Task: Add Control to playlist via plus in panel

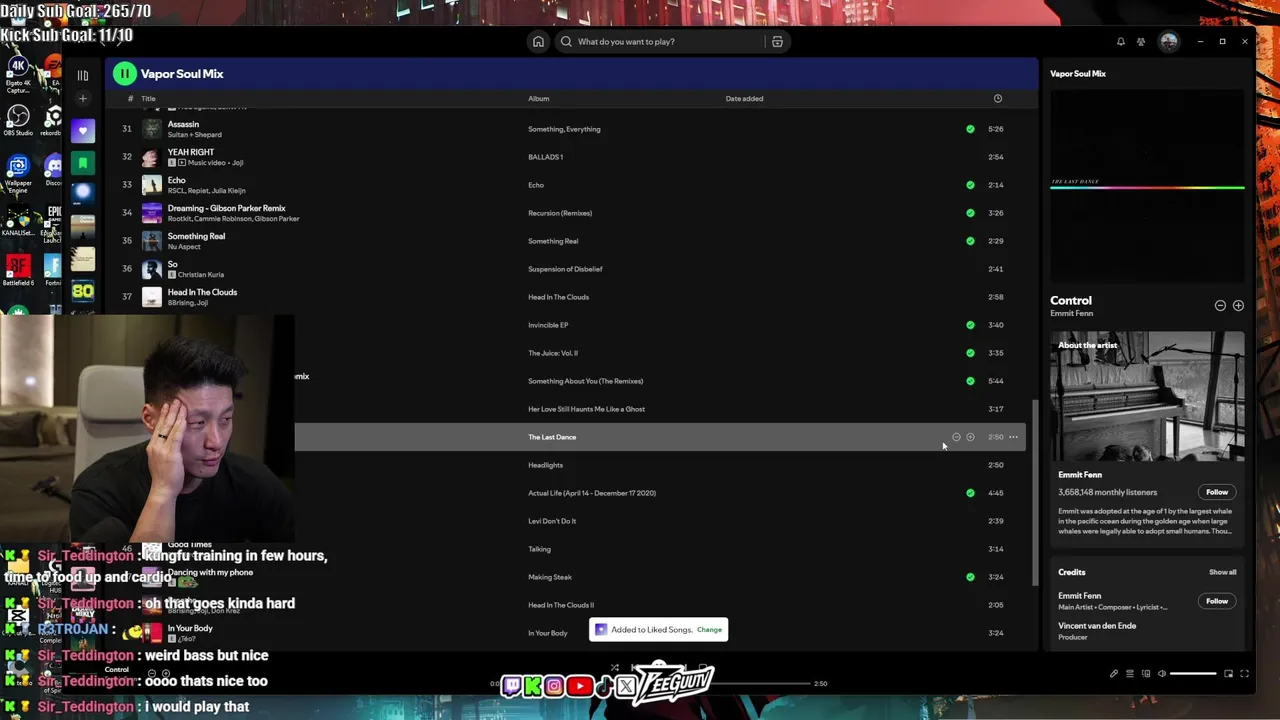Action: [1238, 305]
